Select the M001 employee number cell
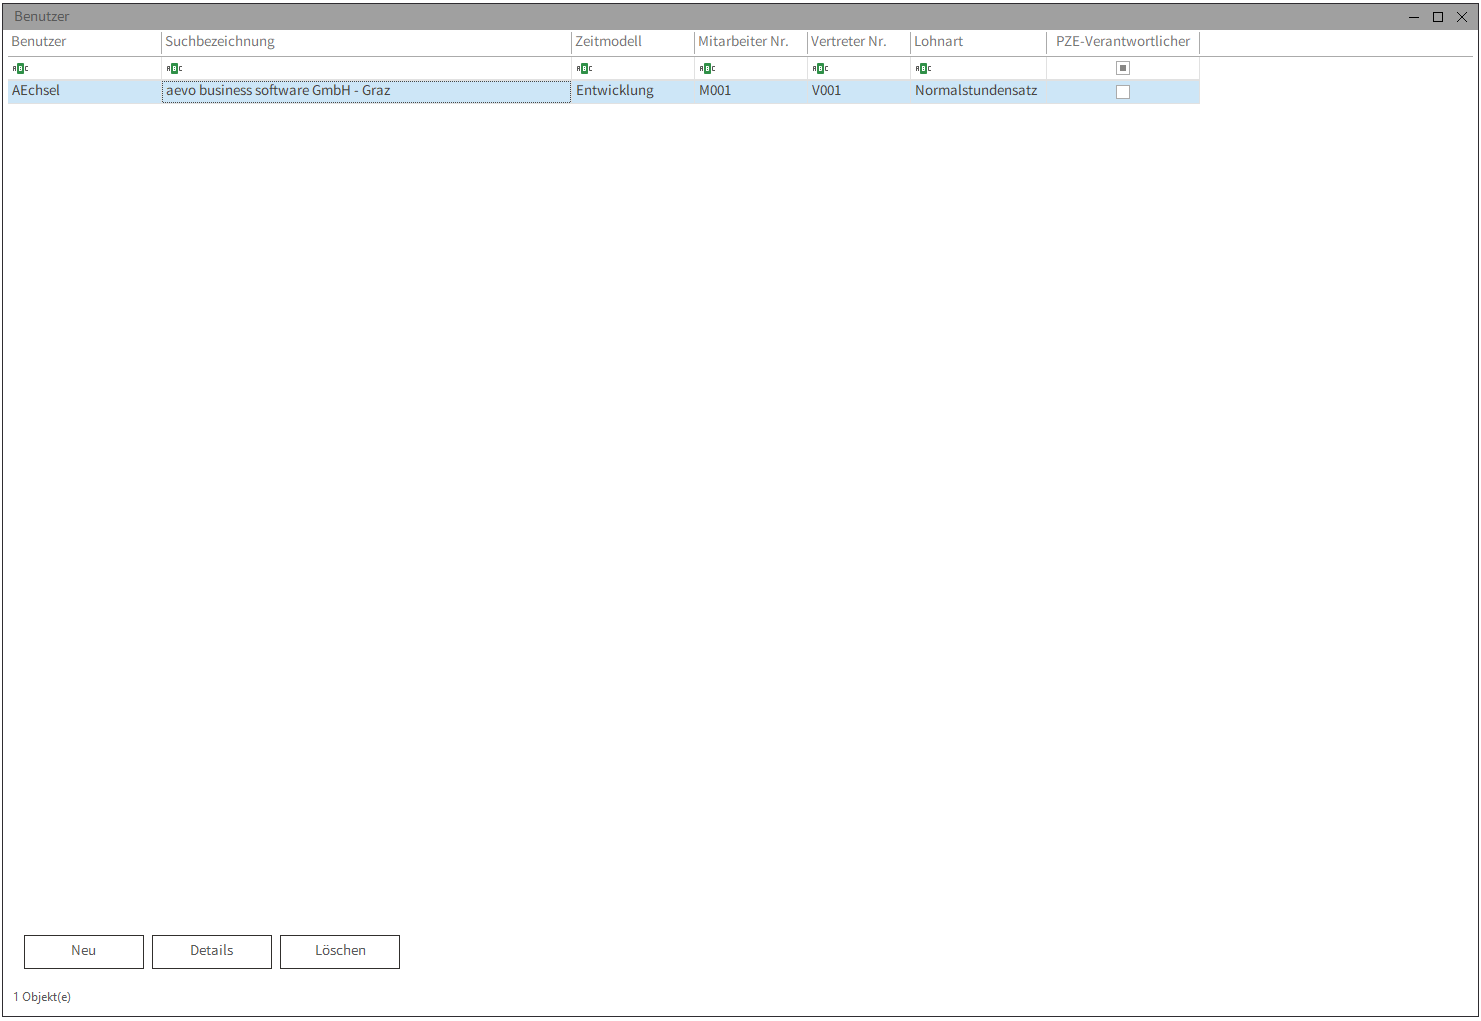This screenshot has height=1021, width=1481. (x=751, y=91)
